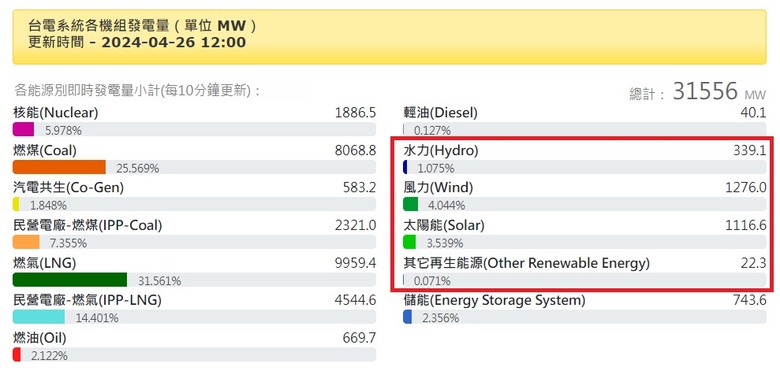Click the dark green LNG bar
The image size is (780, 371).
click(70, 279)
